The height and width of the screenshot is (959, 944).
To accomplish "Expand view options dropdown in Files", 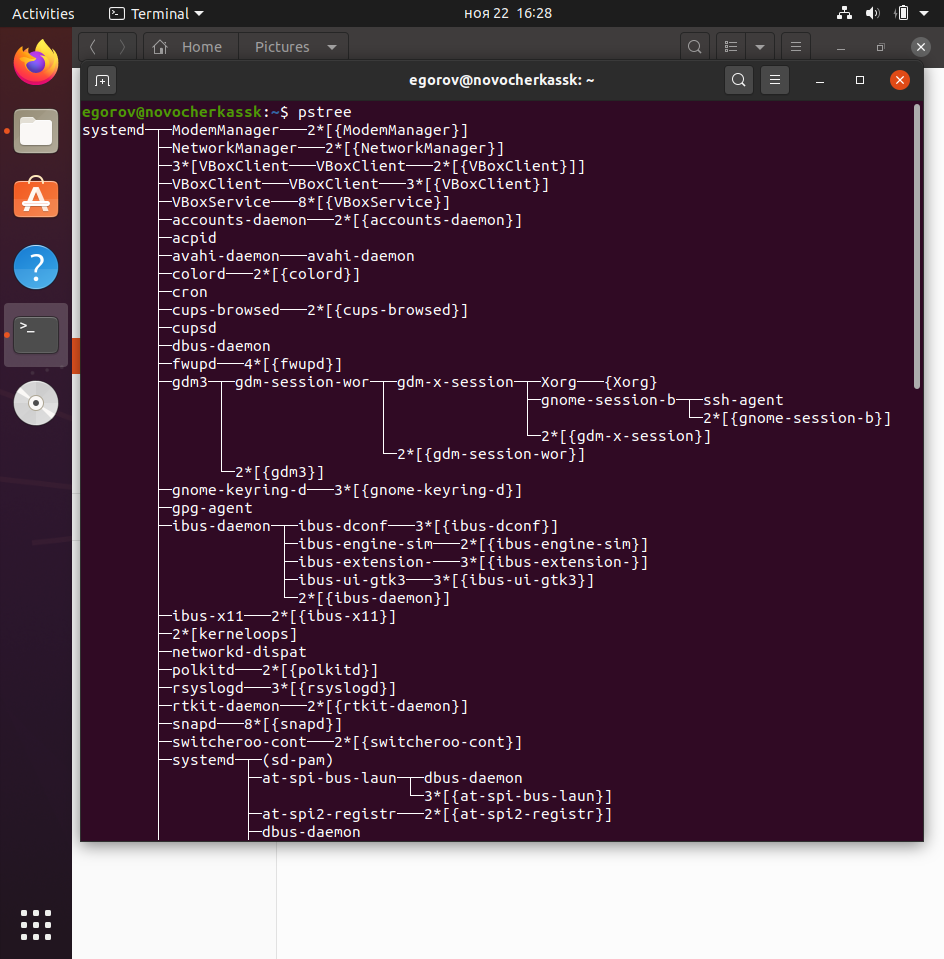I will [760, 47].
